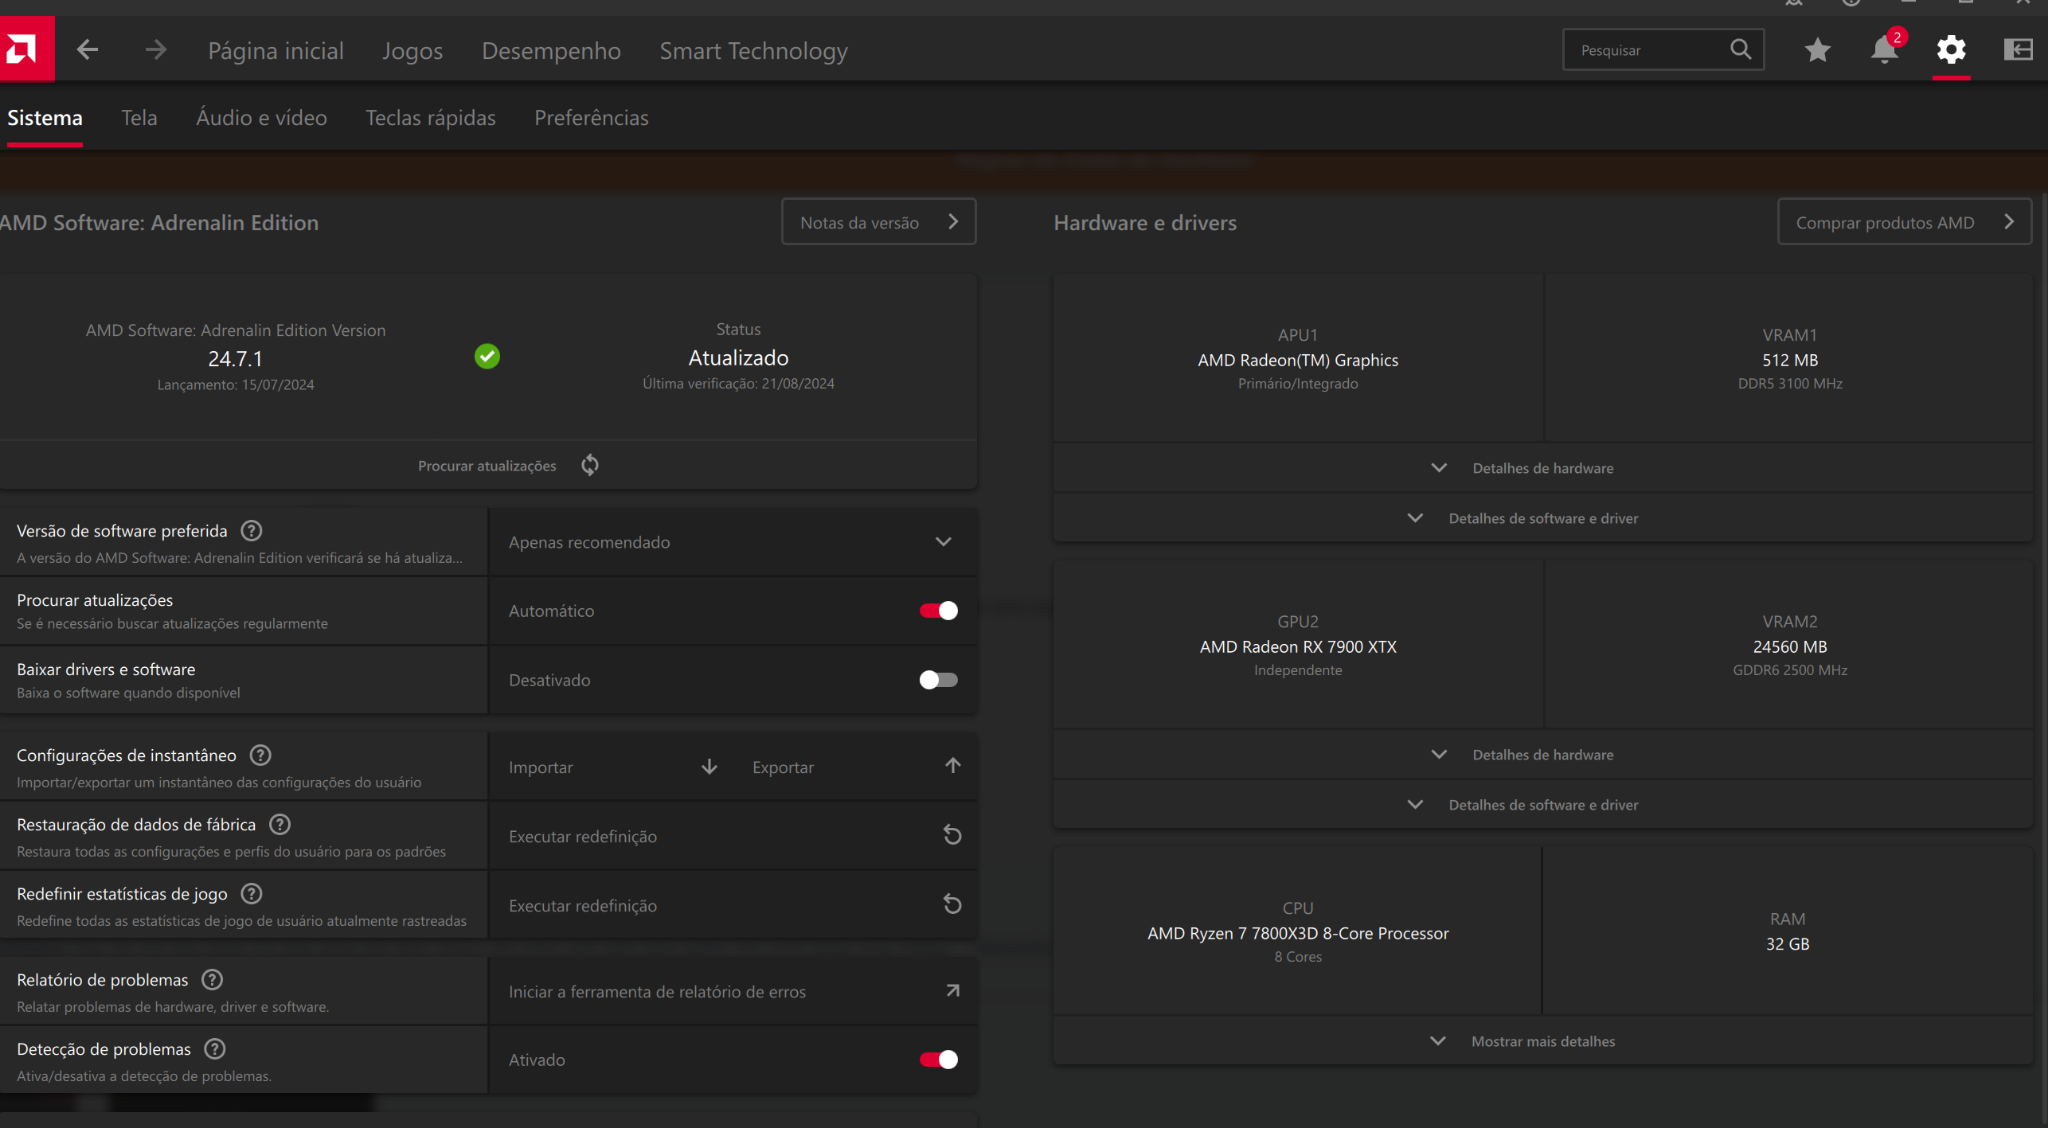Click the 32 GB RAM value
The height and width of the screenshot is (1128, 2048).
(1788, 944)
